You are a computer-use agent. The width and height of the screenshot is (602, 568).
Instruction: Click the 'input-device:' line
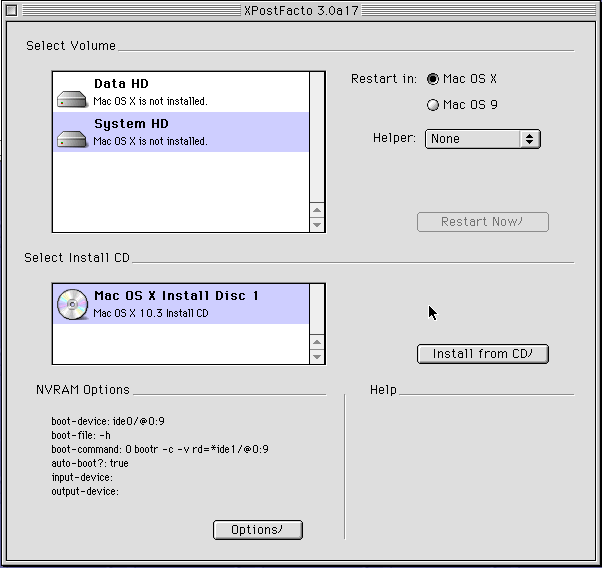(82, 477)
